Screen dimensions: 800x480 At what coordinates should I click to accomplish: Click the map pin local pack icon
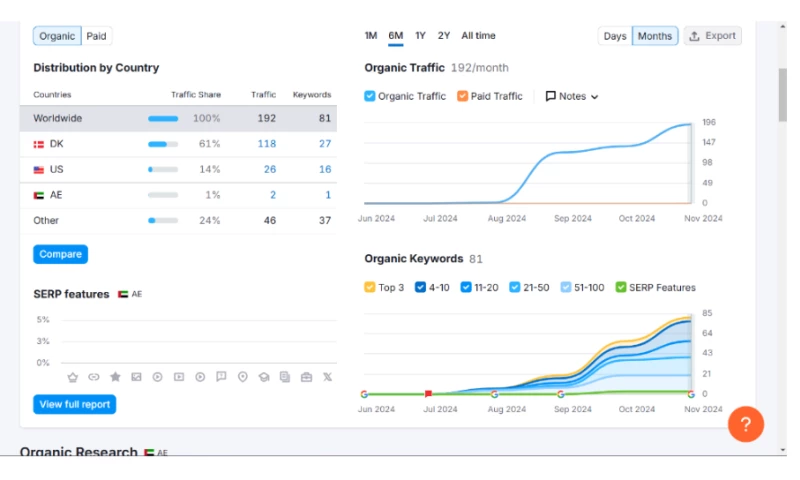pyautogui.click(x=243, y=377)
